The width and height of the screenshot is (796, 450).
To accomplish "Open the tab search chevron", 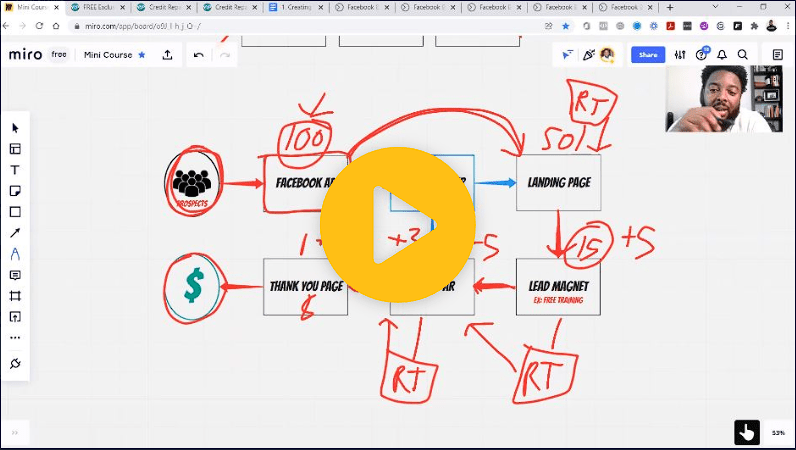I will (715, 7).
